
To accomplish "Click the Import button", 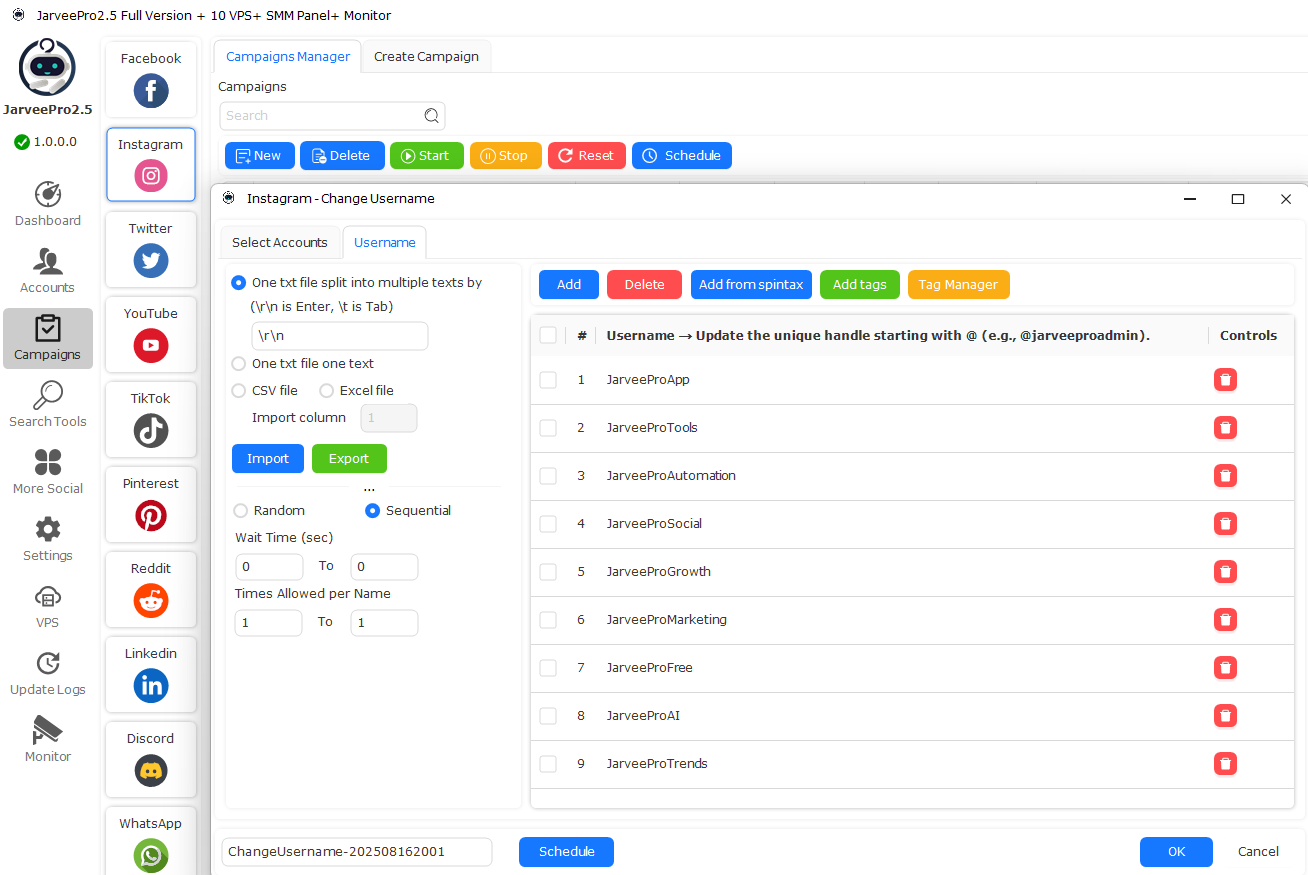I will [x=268, y=459].
